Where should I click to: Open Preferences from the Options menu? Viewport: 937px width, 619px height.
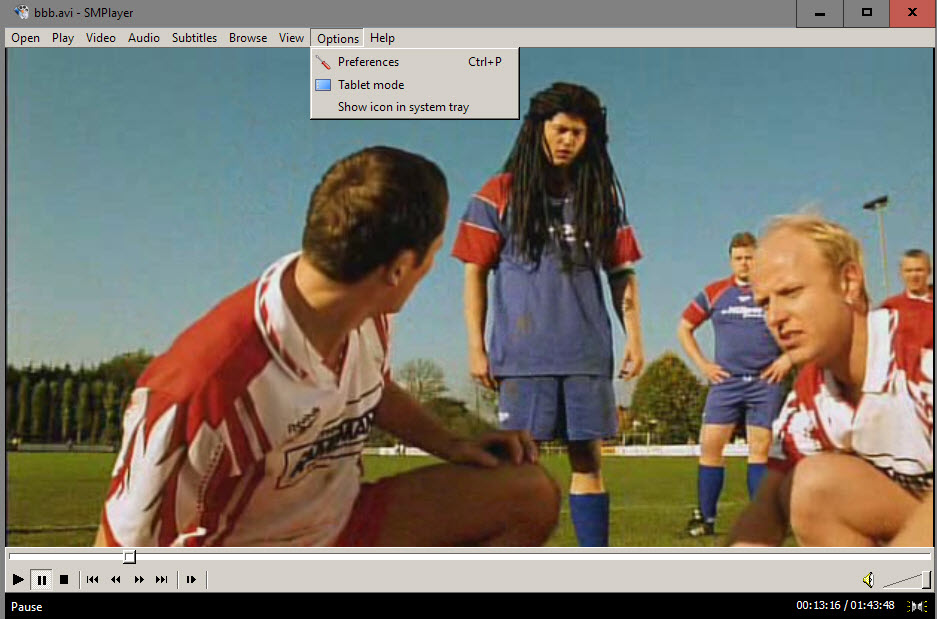pos(415,62)
